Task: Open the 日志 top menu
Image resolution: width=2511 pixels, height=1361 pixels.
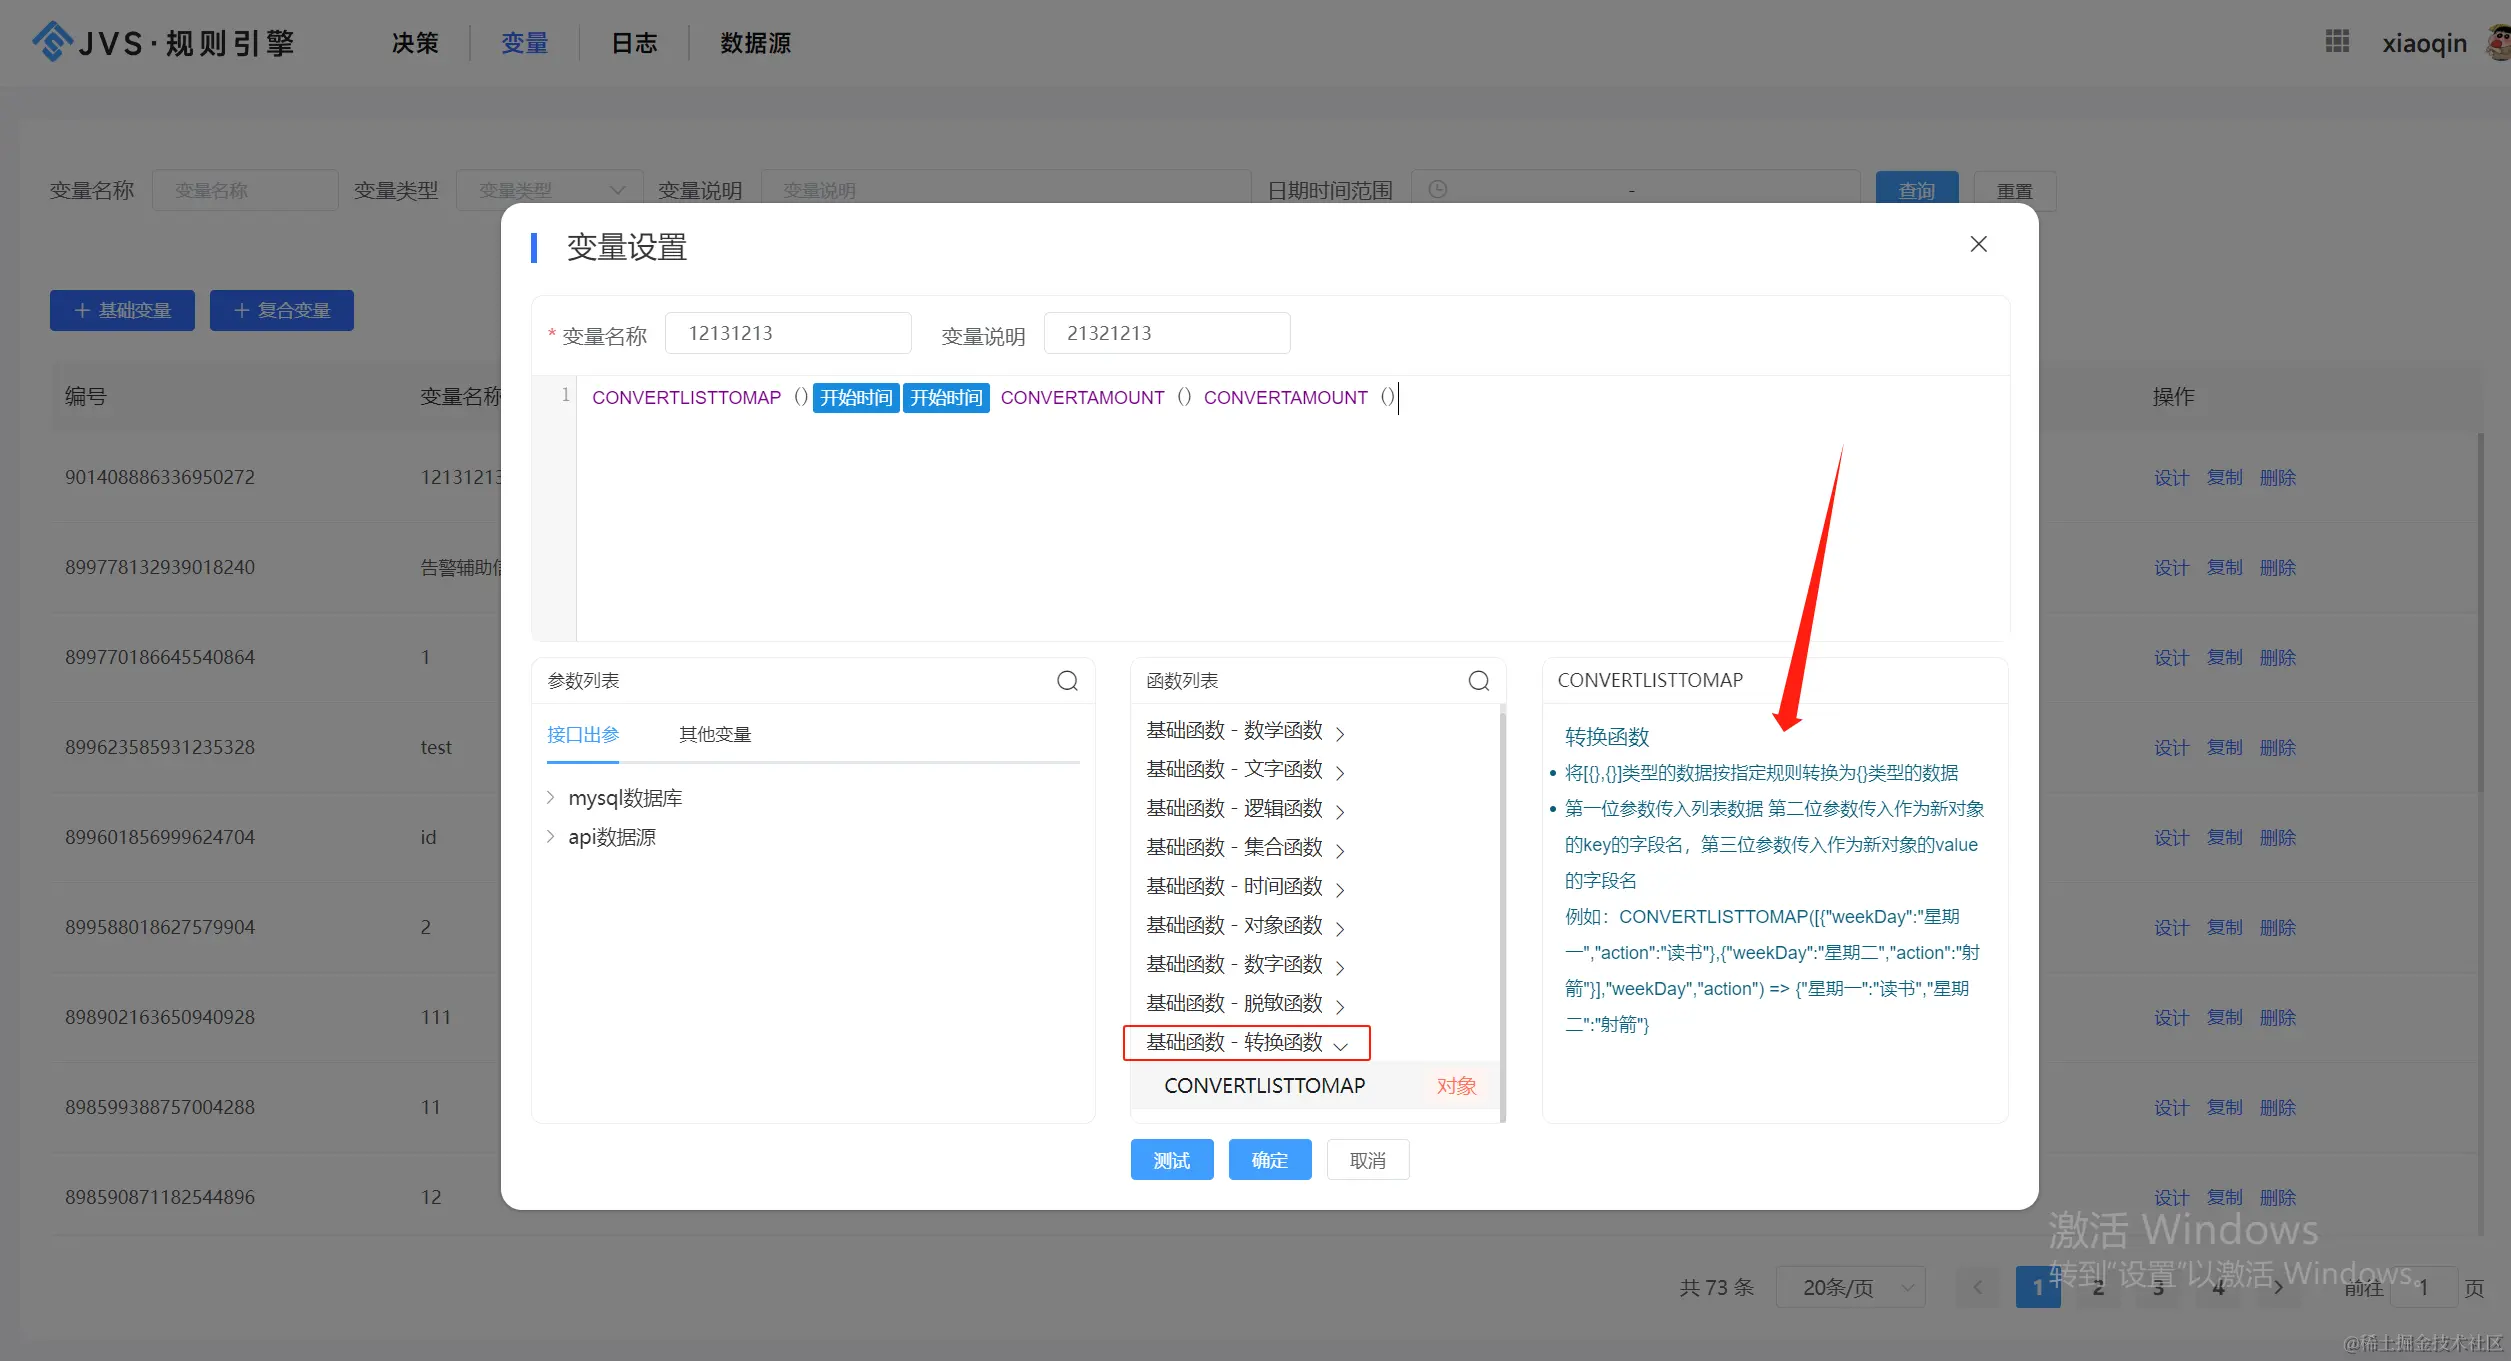Action: pyautogui.click(x=634, y=43)
